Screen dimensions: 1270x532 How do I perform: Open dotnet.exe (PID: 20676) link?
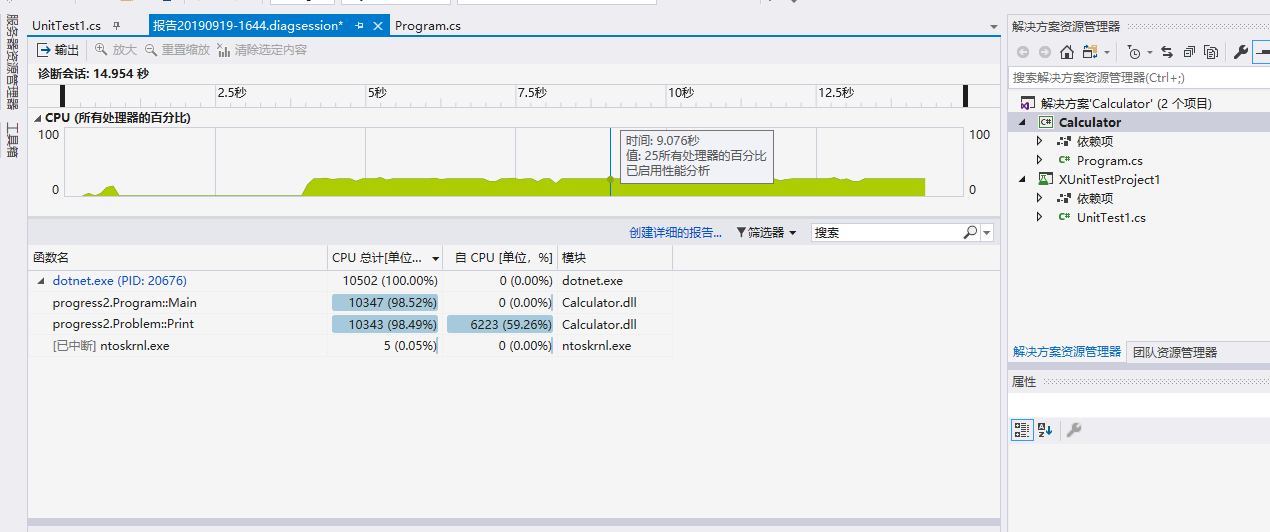[119, 281]
